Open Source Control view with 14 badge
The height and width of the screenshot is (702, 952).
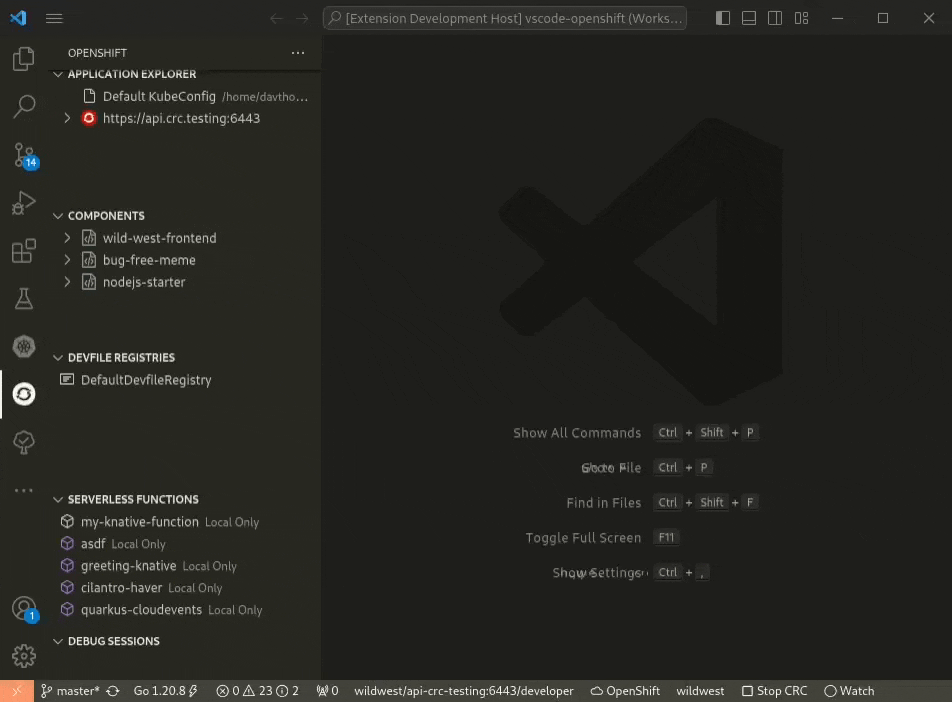[x=24, y=155]
